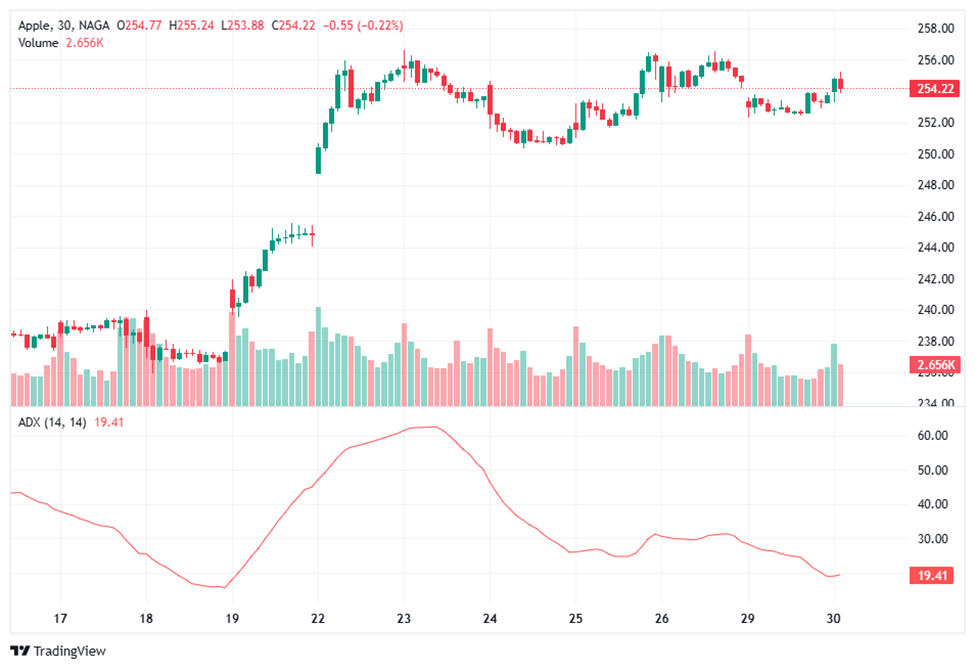The height and width of the screenshot is (669, 975).
Task: Click the 60.00 level on ADX scale
Action: tap(934, 436)
